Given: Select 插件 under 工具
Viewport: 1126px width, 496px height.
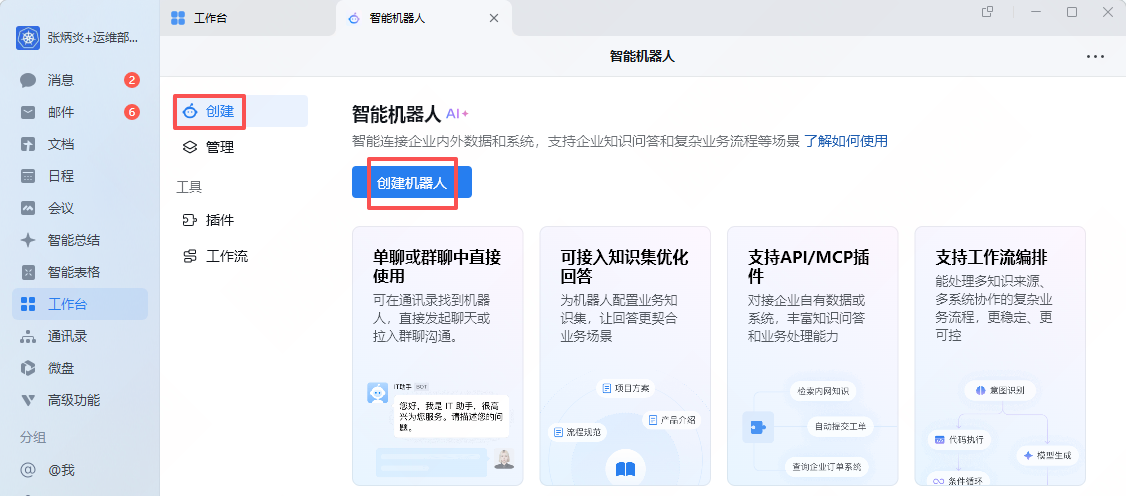Looking at the screenshot, I should [x=243, y=220].
